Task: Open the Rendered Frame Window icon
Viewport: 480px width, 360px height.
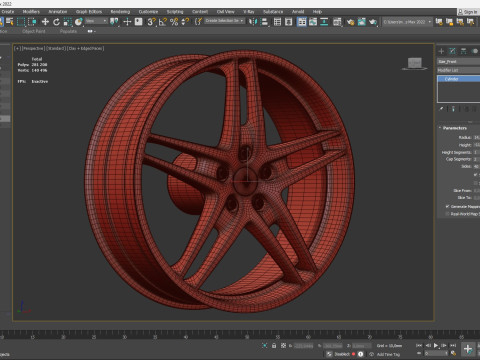Action: coord(362,22)
